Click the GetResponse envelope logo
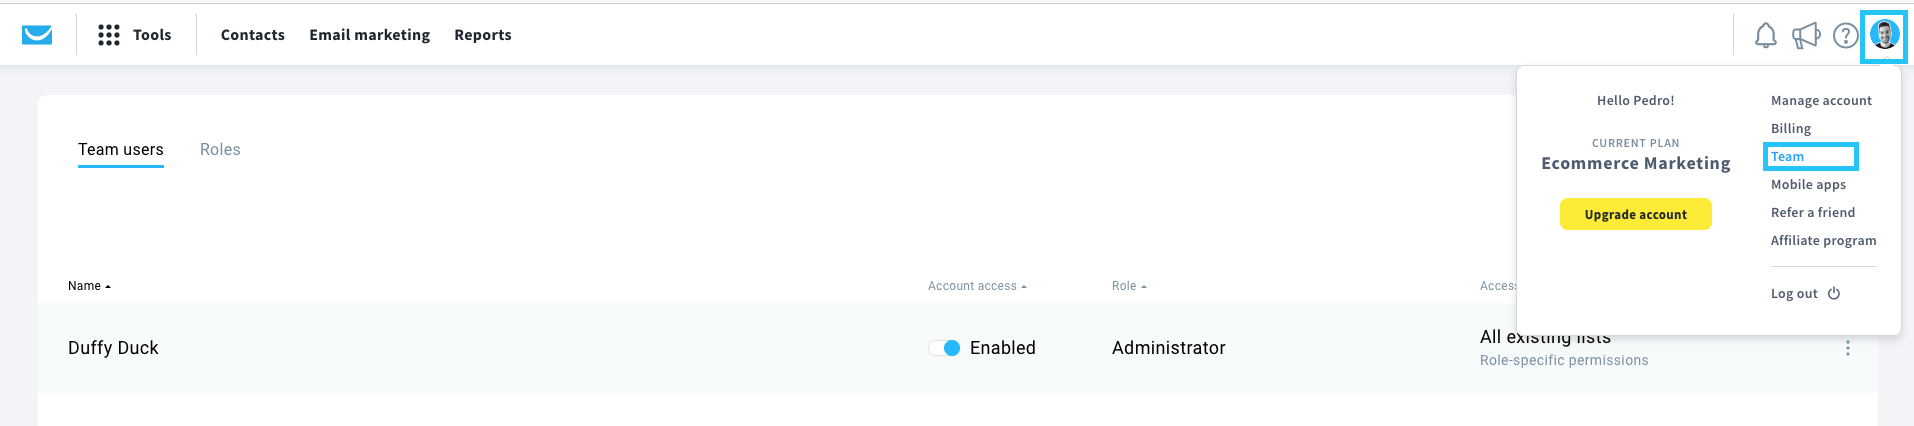 coord(37,35)
